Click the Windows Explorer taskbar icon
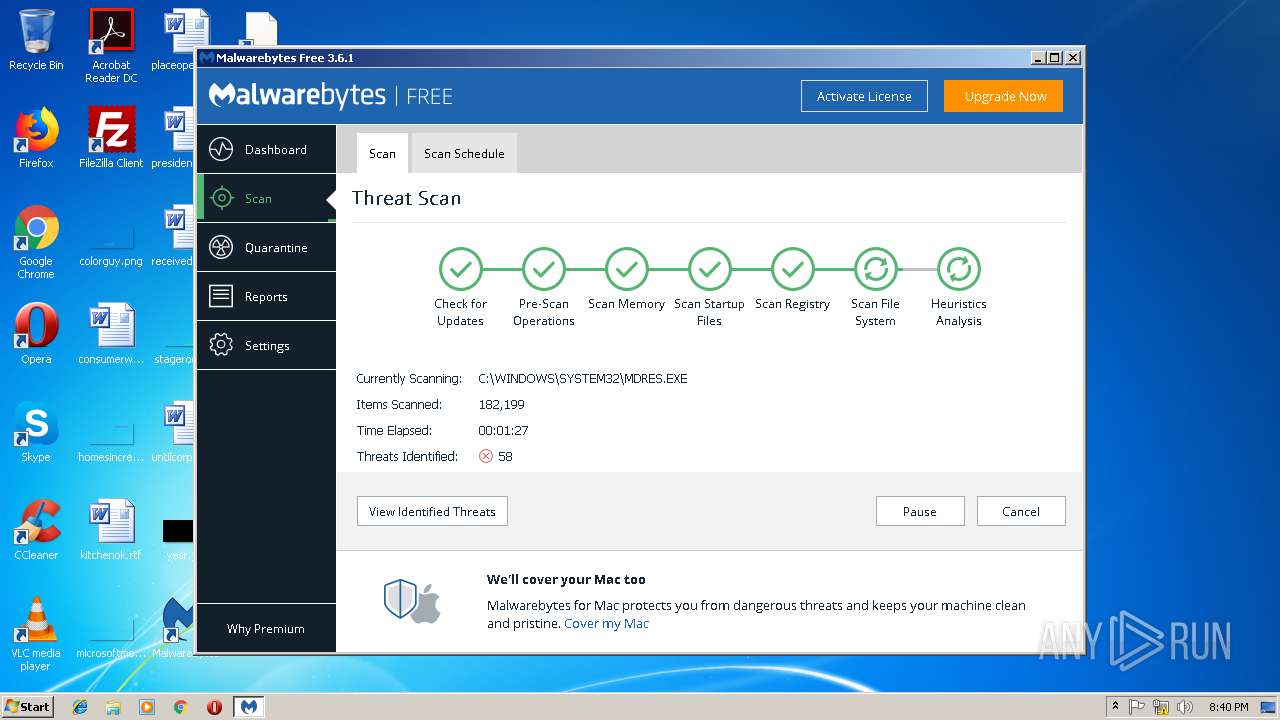This screenshot has height=720, width=1280. [x=113, y=707]
